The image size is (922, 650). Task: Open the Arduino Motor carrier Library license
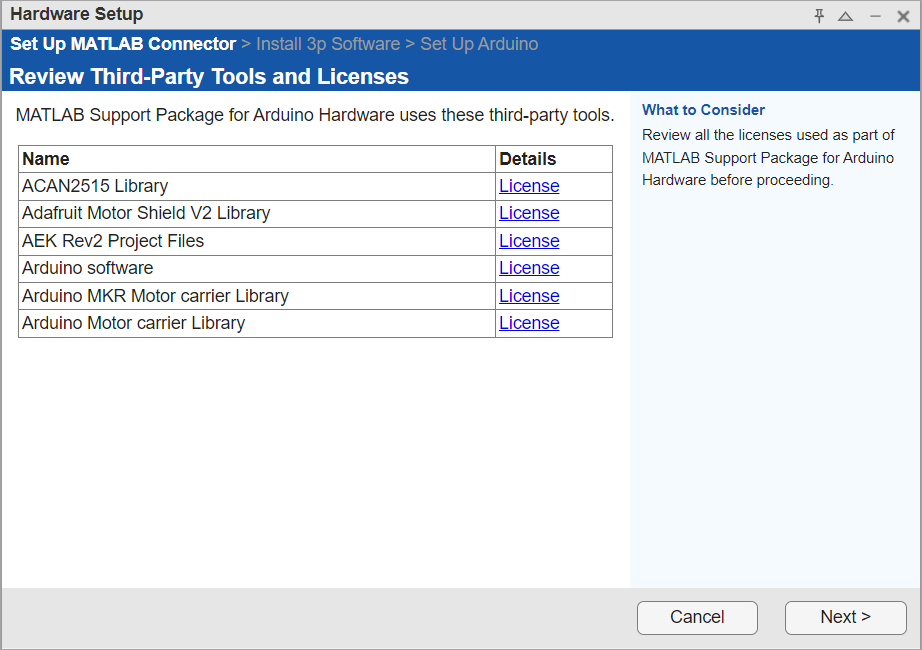click(x=529, y=323)
